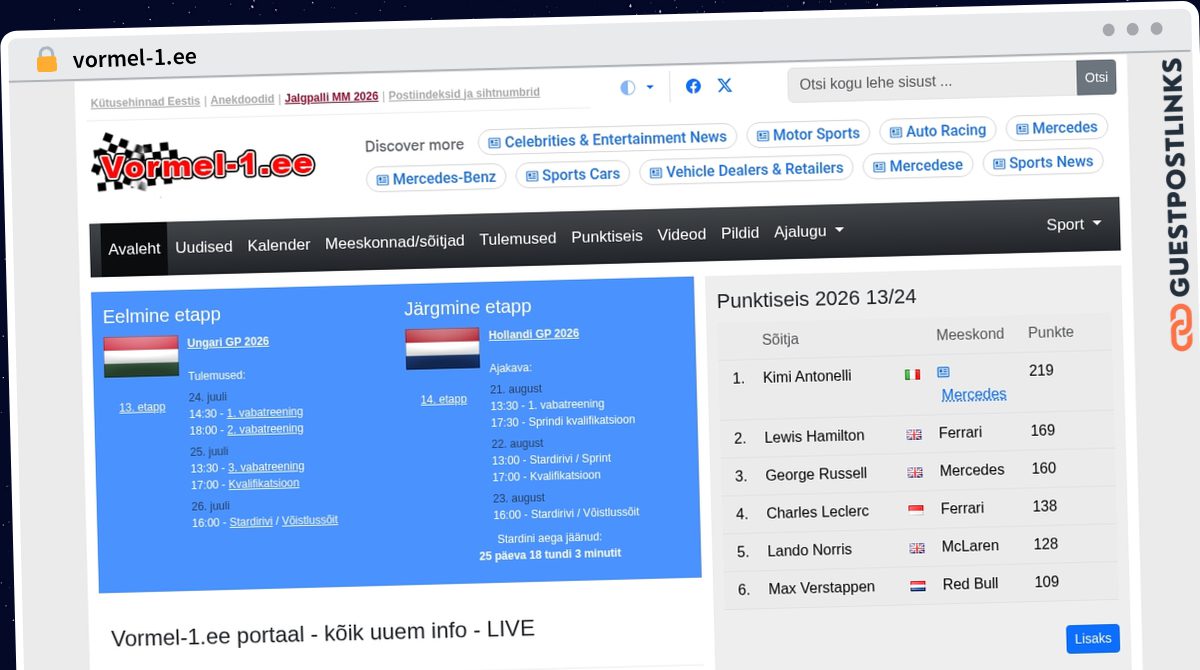1200x670 pixels.
Task: Click Monaco flag next to Charles Leclerc
Action: 916,510
